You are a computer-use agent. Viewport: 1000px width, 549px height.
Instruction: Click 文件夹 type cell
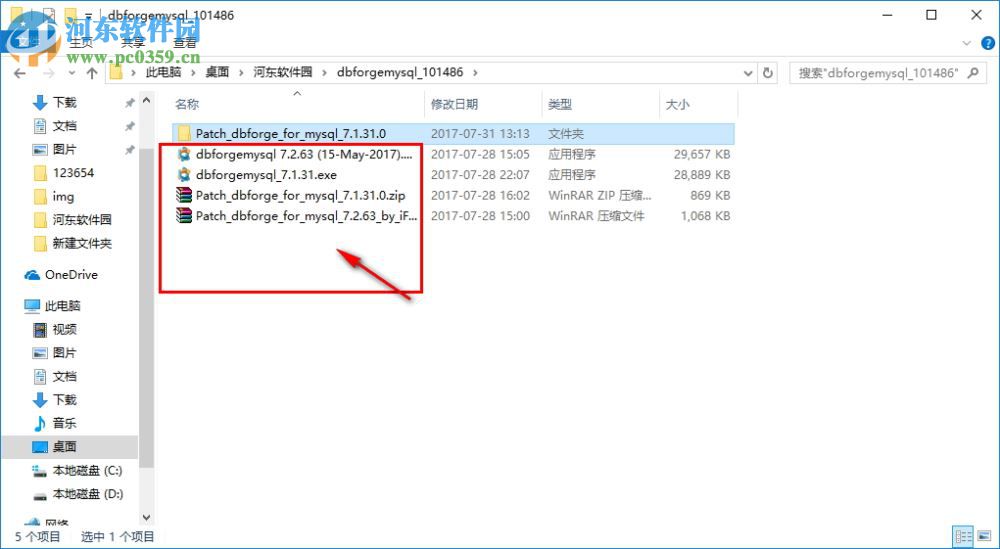[566, 134]
